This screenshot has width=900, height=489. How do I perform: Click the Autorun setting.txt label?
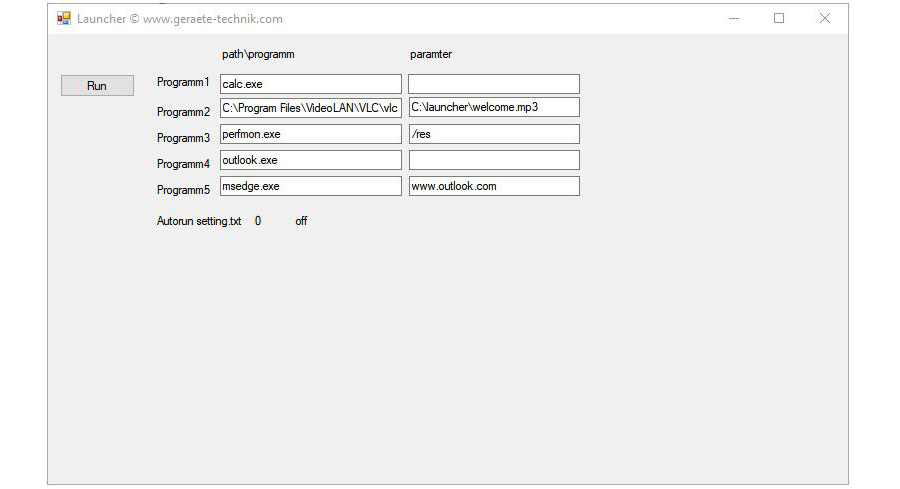[199, 221]
